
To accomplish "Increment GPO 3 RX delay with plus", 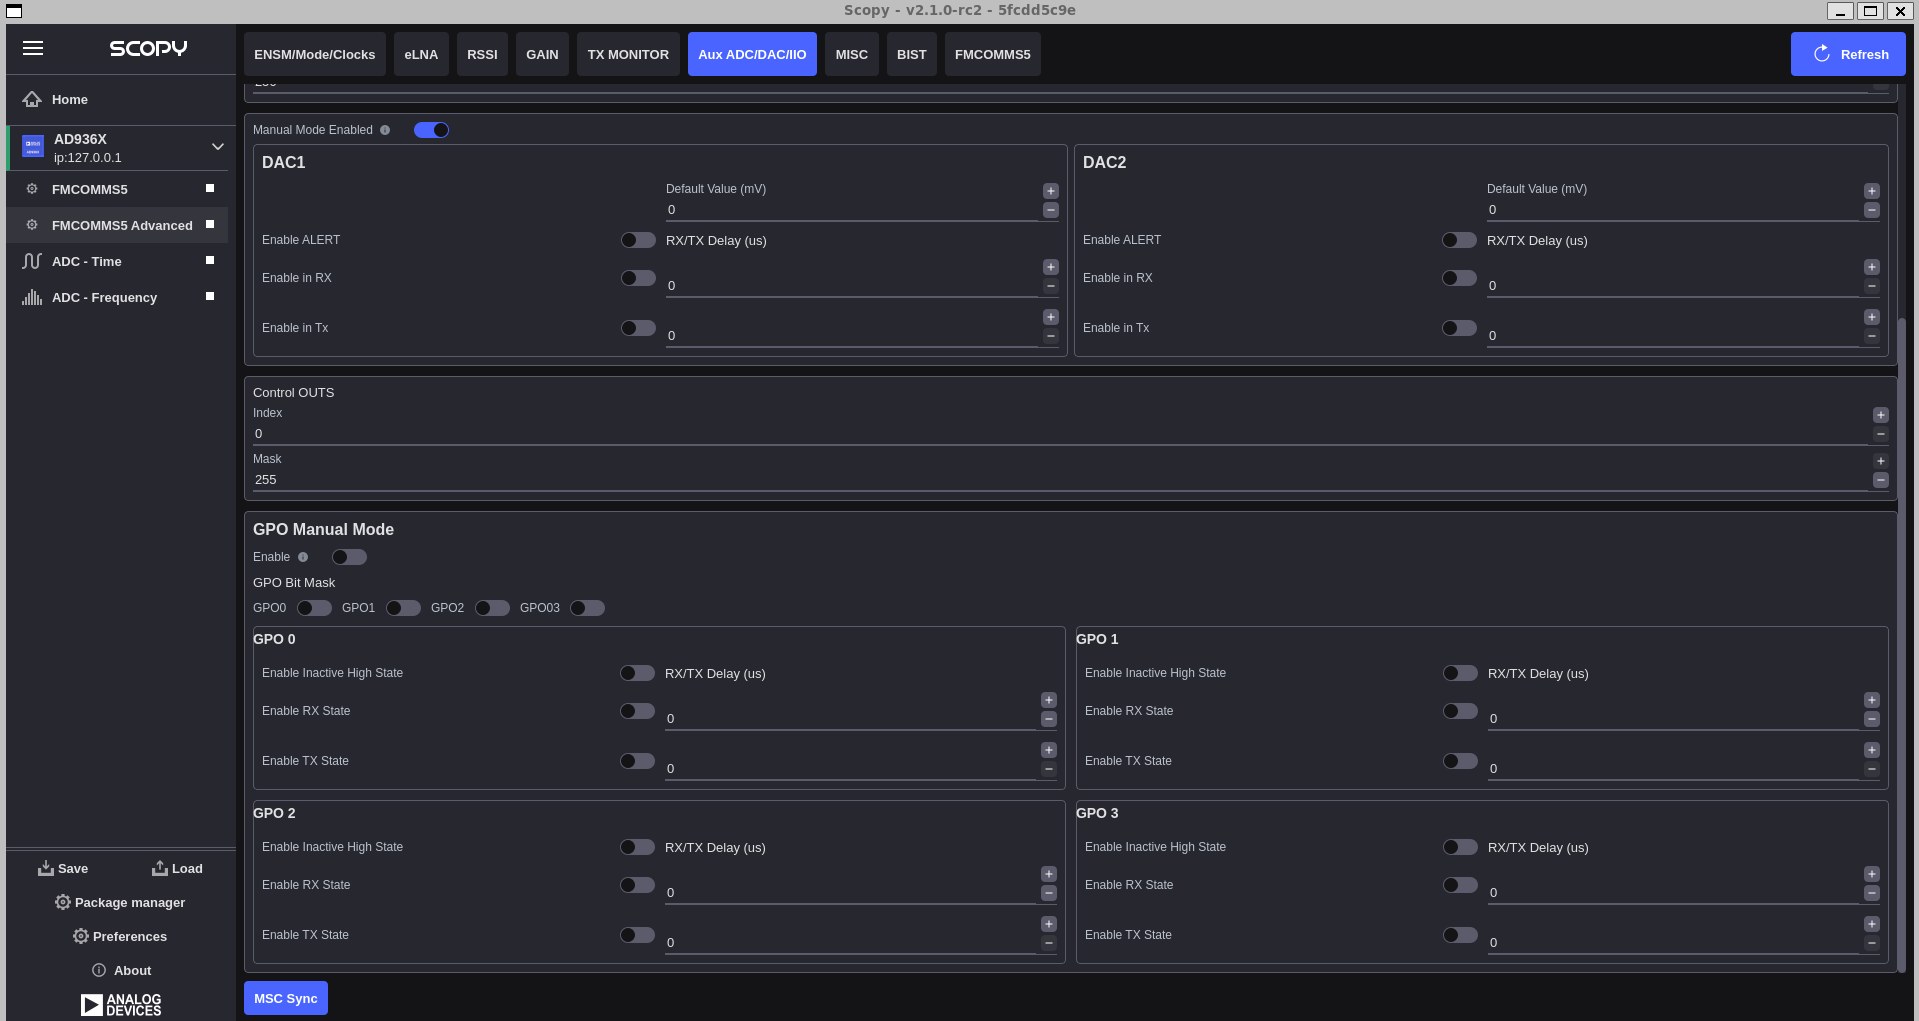I will pos(1872,874).
